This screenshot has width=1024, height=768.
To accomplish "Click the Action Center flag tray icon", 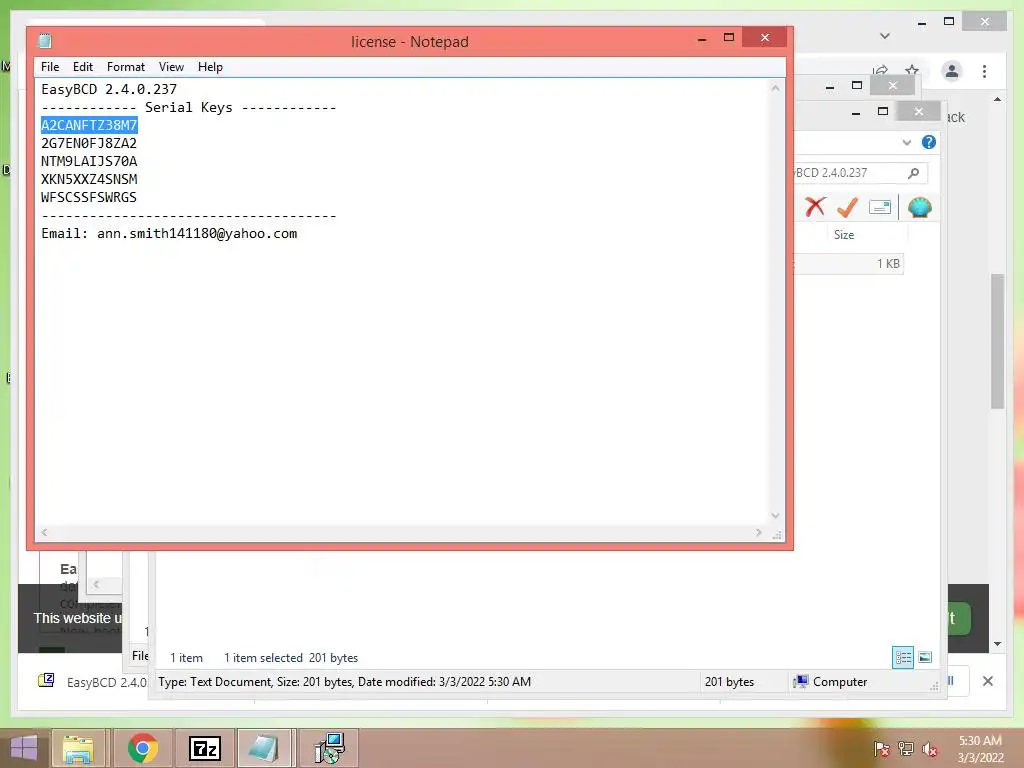I will point(882,749).
